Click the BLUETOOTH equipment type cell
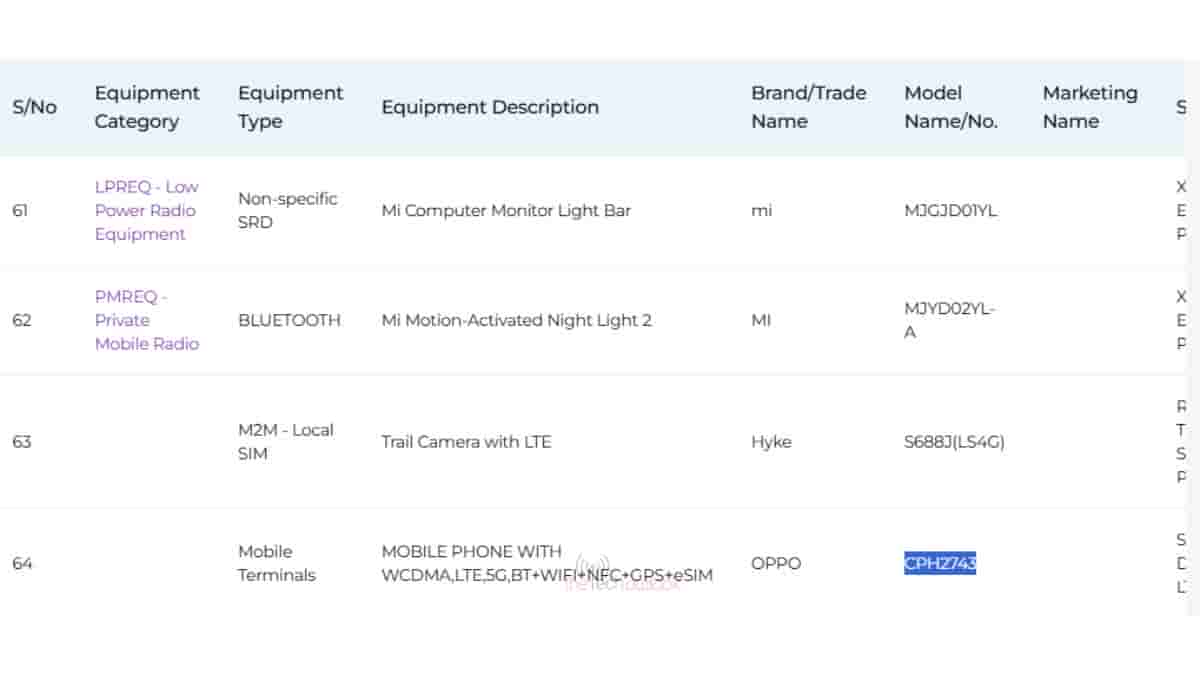1200x675 pixels. (x=289, y=320)
